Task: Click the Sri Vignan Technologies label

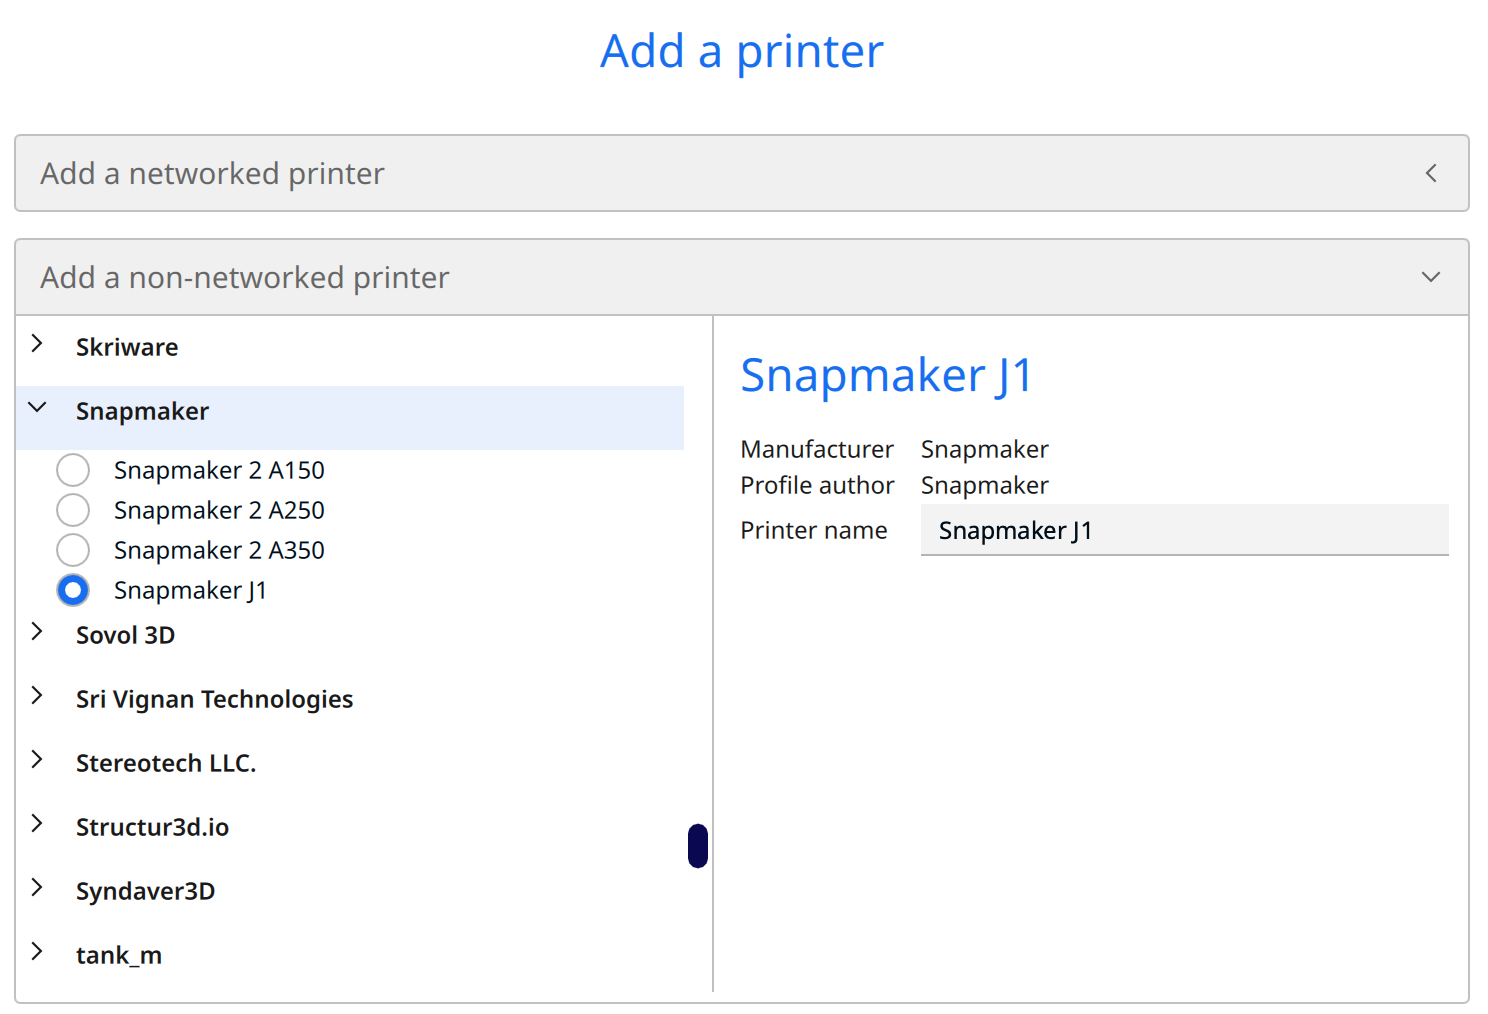Action: point(214,699)
